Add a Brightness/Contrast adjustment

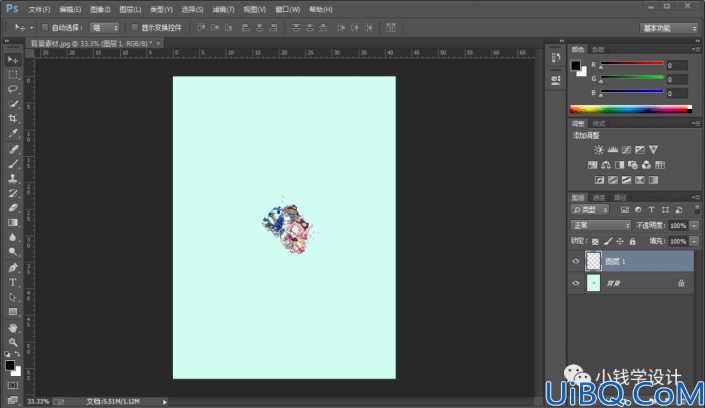(598, 150)
